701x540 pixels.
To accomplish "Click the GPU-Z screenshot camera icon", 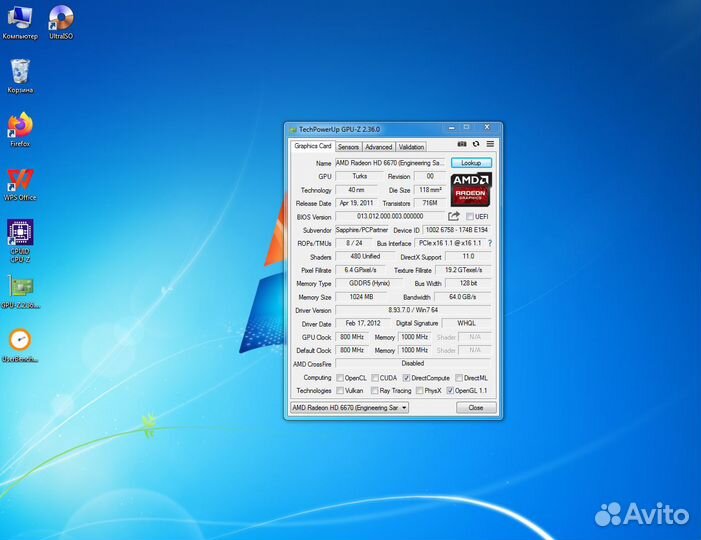I will point(462,144).
